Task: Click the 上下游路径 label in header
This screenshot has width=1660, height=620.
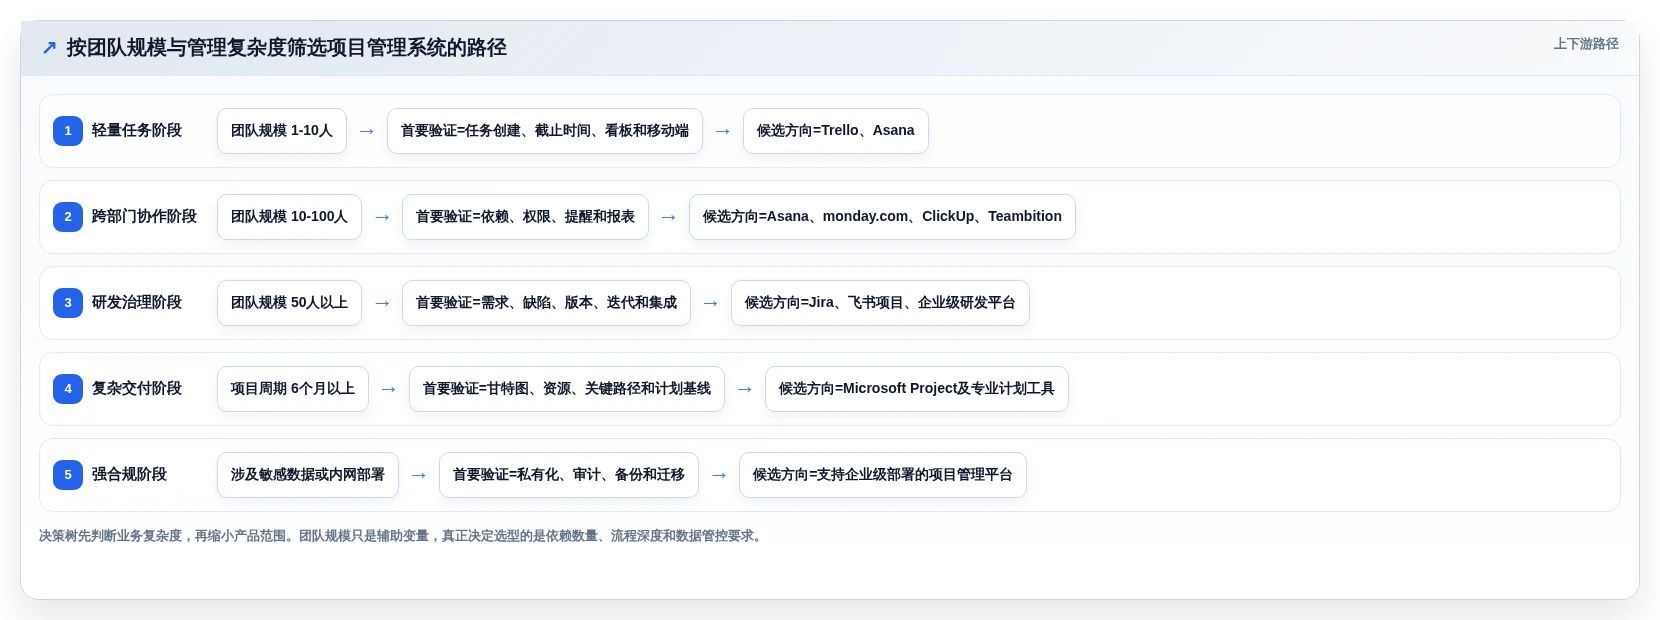Action: coord(1586,44)
